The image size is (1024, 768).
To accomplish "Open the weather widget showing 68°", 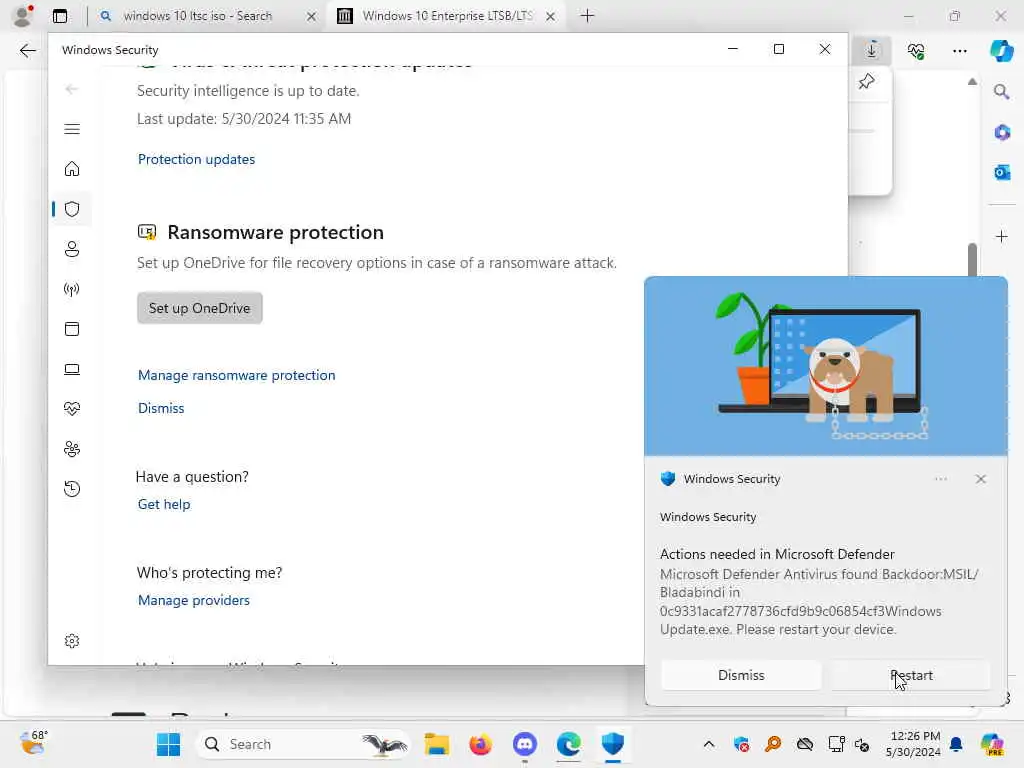I will click(34, 743).
